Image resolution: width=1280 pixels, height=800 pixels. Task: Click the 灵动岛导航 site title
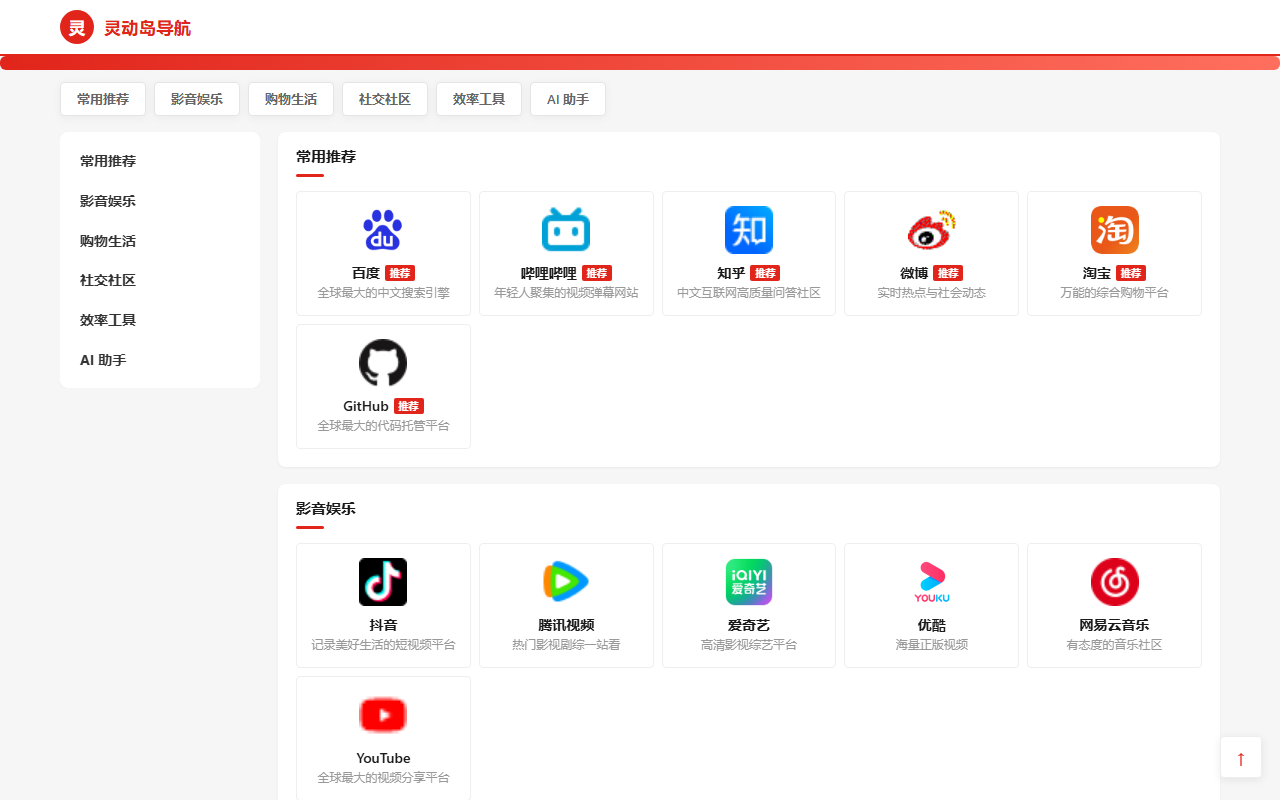(147, 28)
